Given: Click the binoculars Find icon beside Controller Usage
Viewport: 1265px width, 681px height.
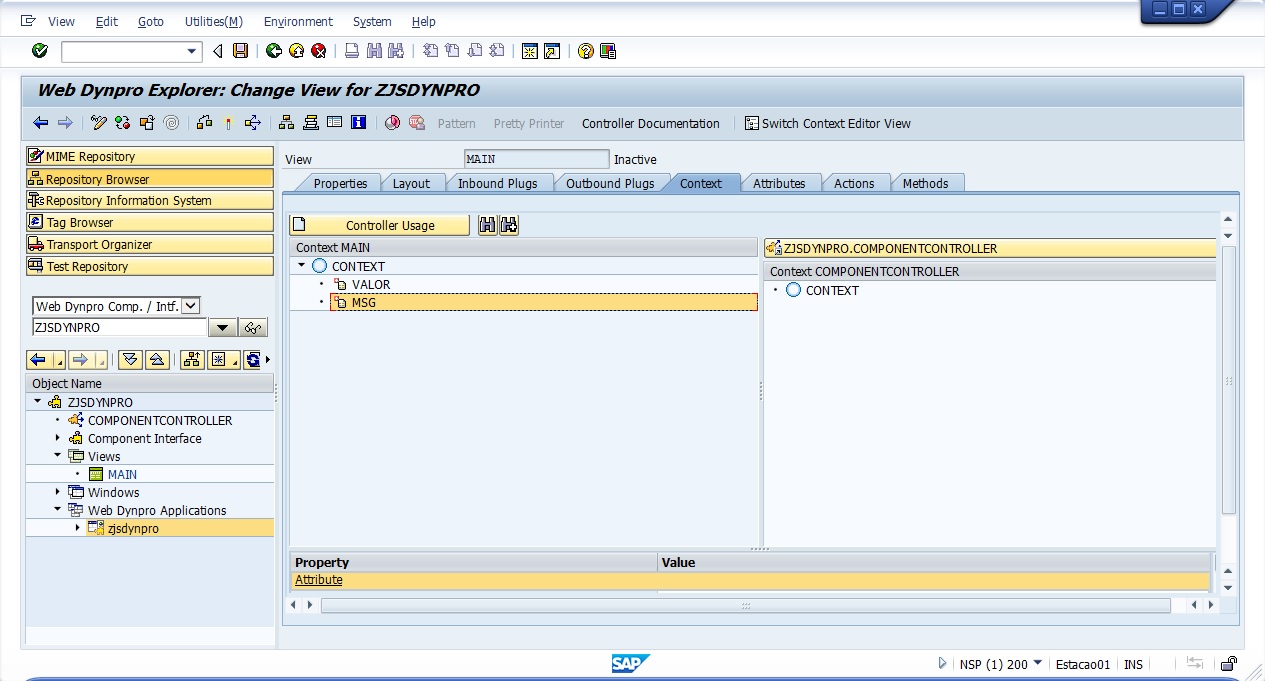Looking at the screenshot, I should pyautogui.click(x=487, y=225).
